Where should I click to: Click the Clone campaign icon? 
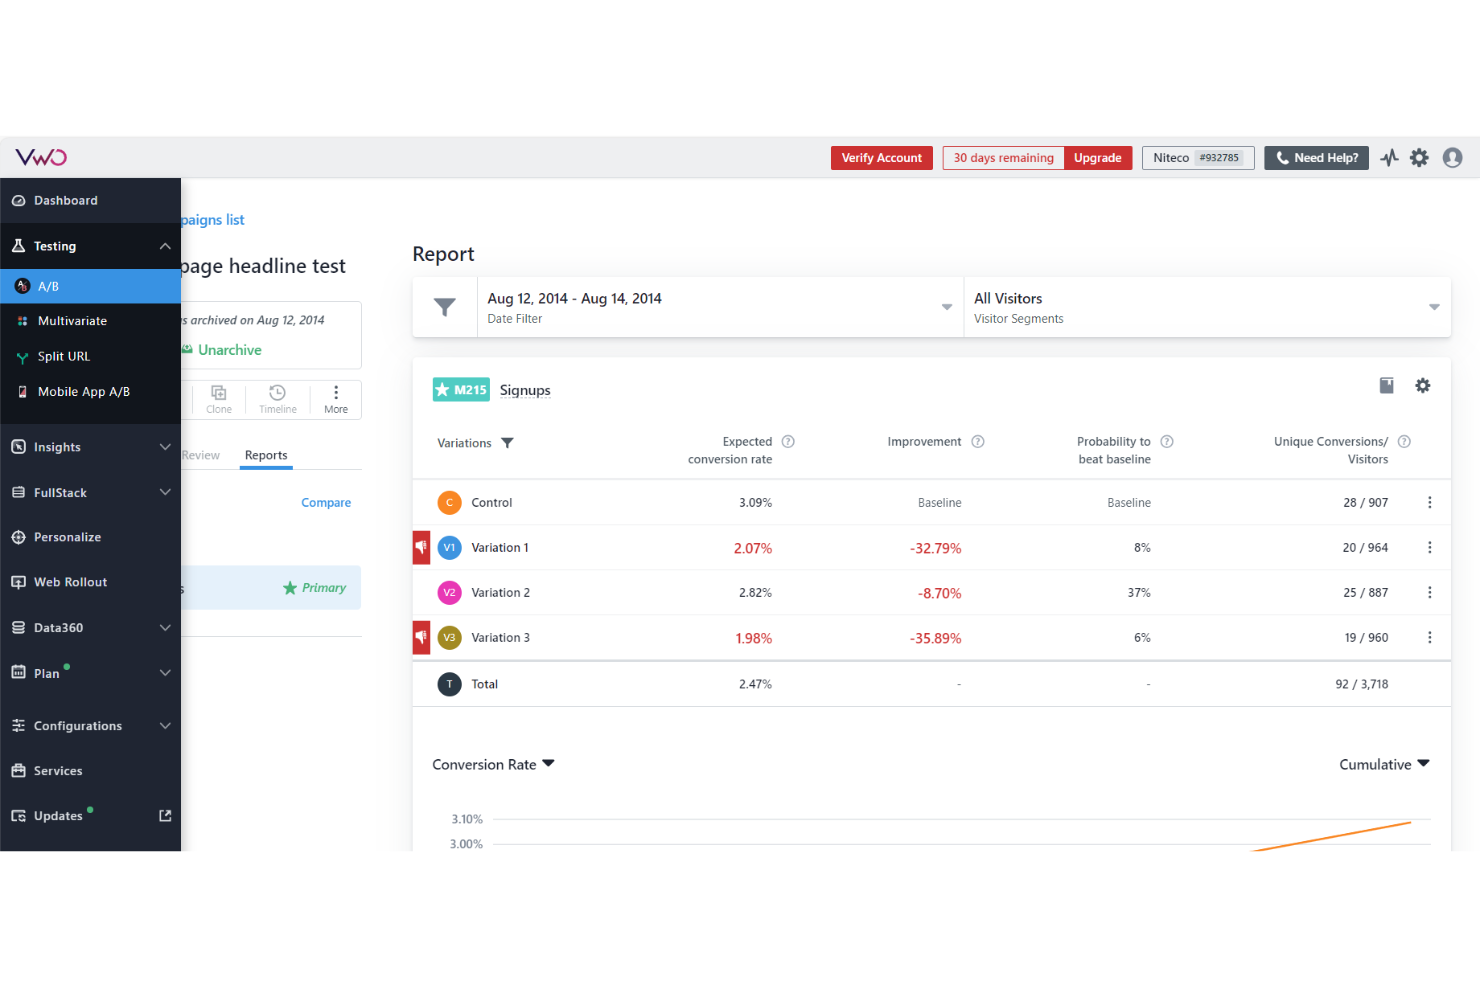219,399
